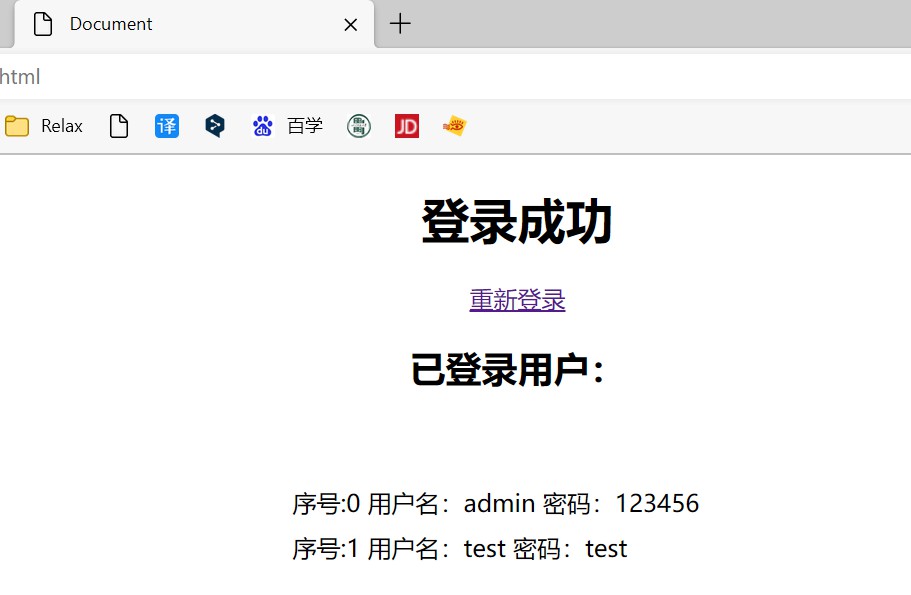The height and width of the screenshot is (595, 911).
Task: Click the 已登录用户 subheading
Action: click(508, 371)
